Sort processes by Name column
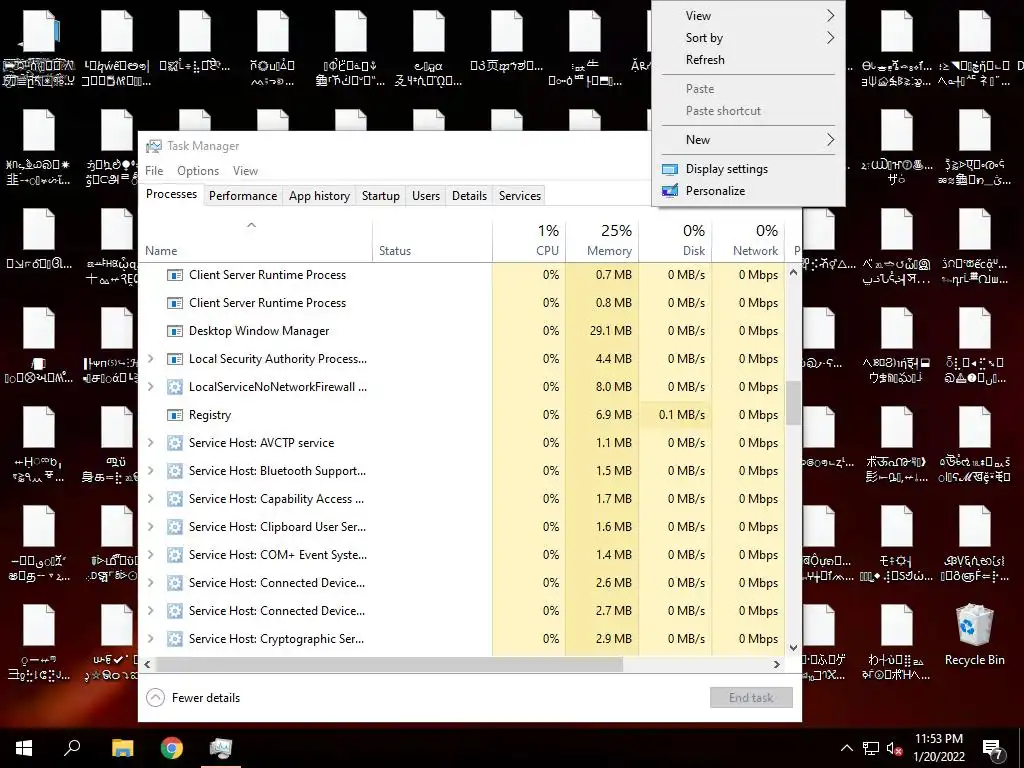 click(x=255, y=242)
